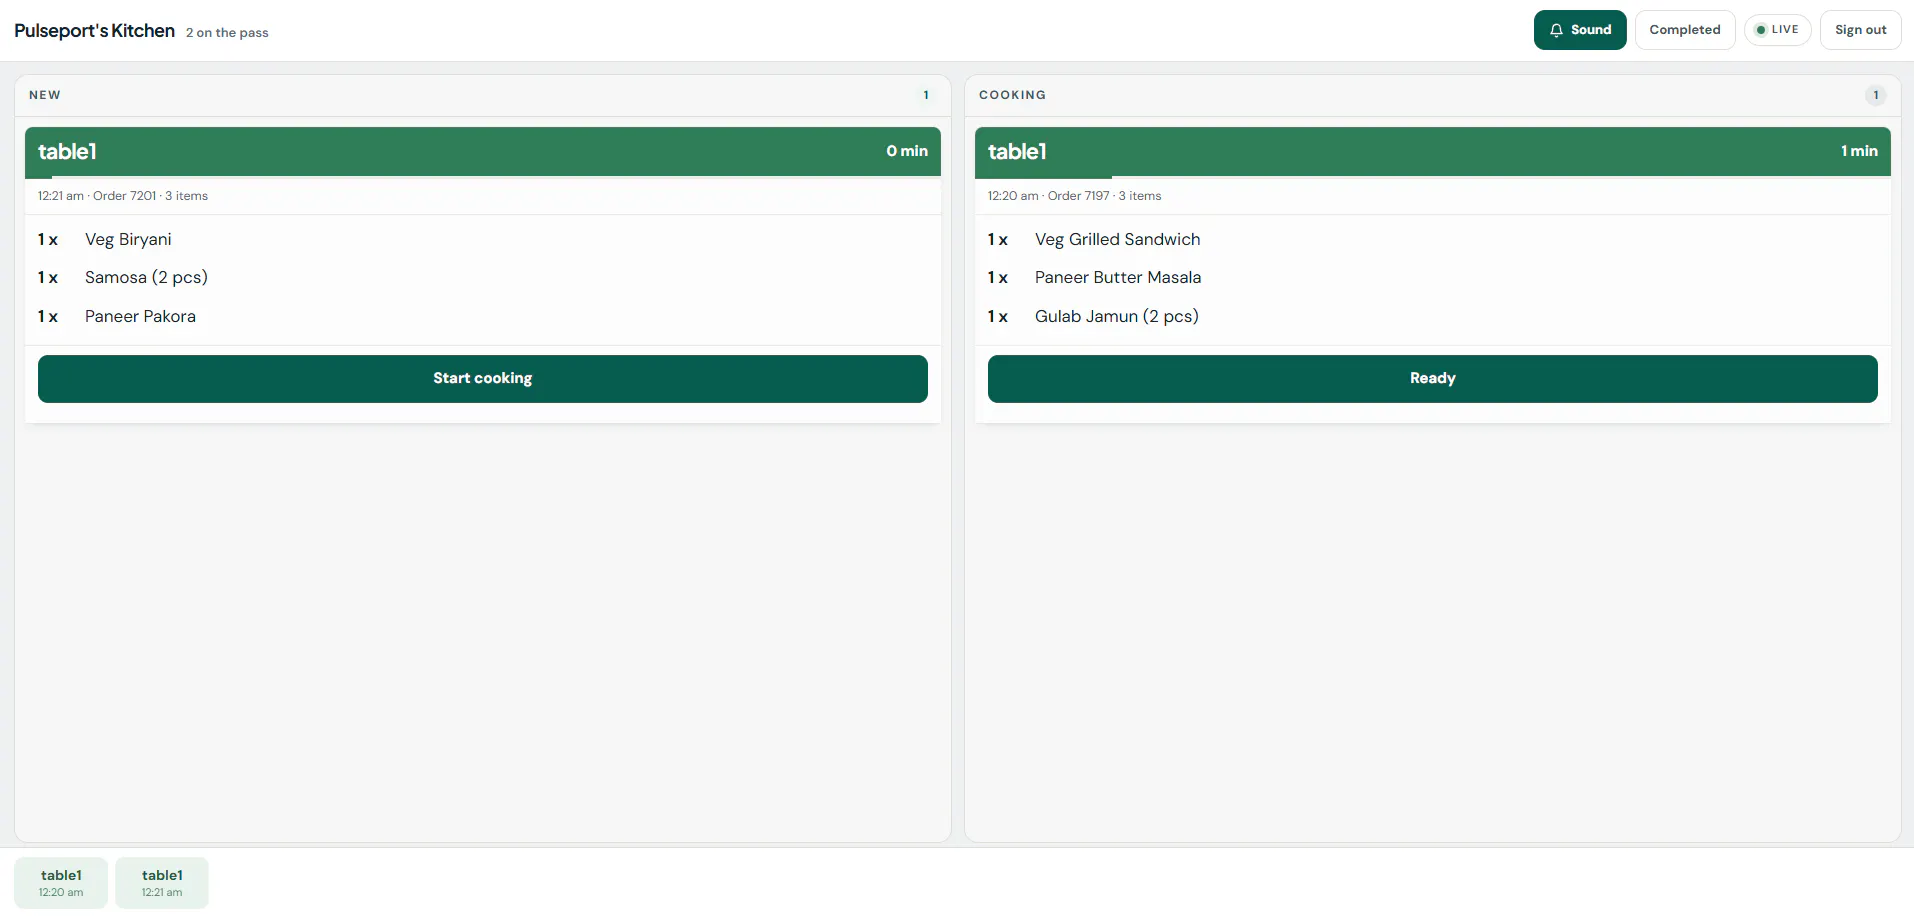Screen dimensions: 1914x917
Task: Click the '1 min' timer
Action: (1859, 151)
